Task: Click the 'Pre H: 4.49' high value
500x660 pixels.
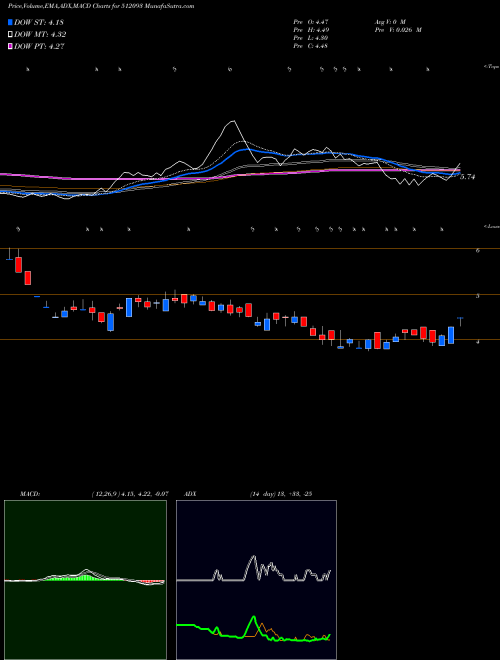Action: point(311,30)
